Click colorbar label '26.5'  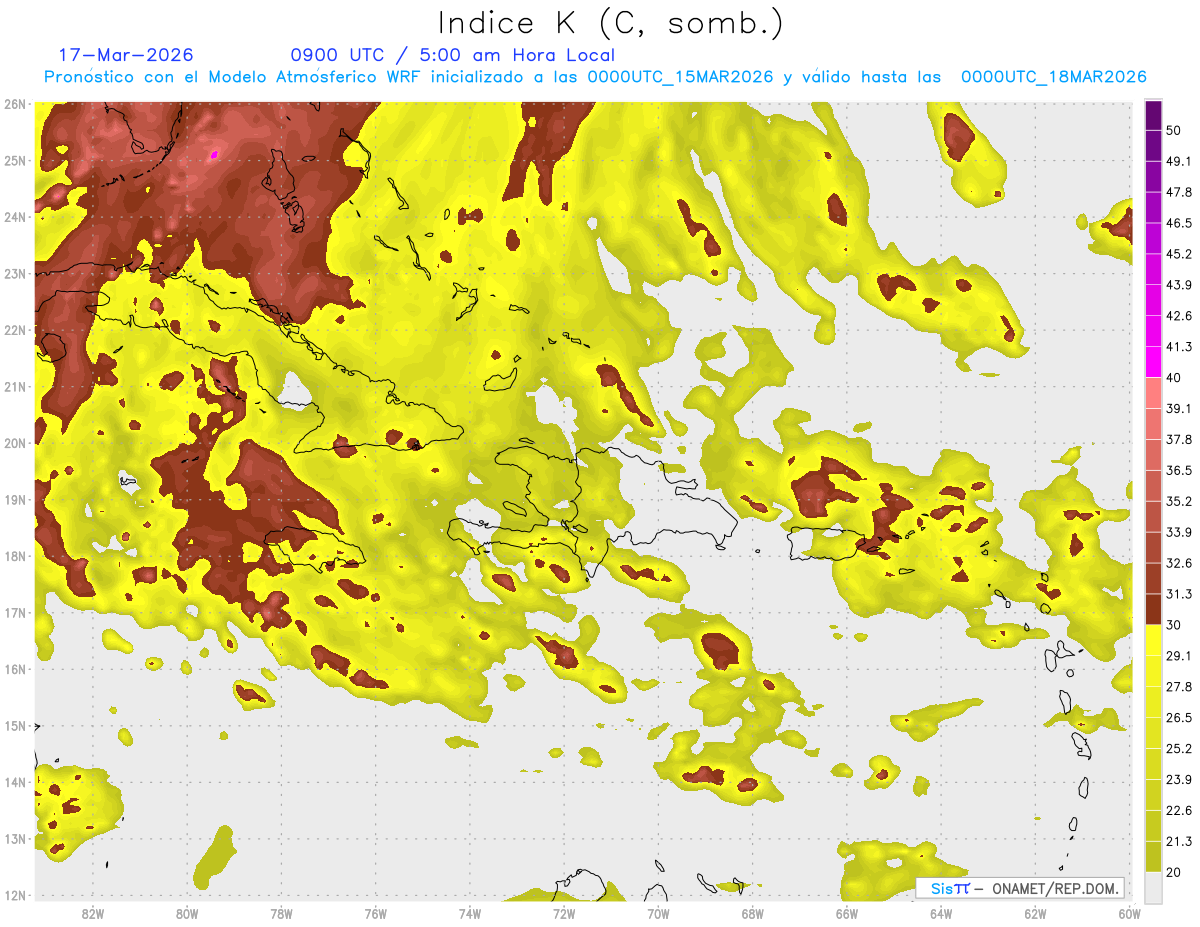1179,717
